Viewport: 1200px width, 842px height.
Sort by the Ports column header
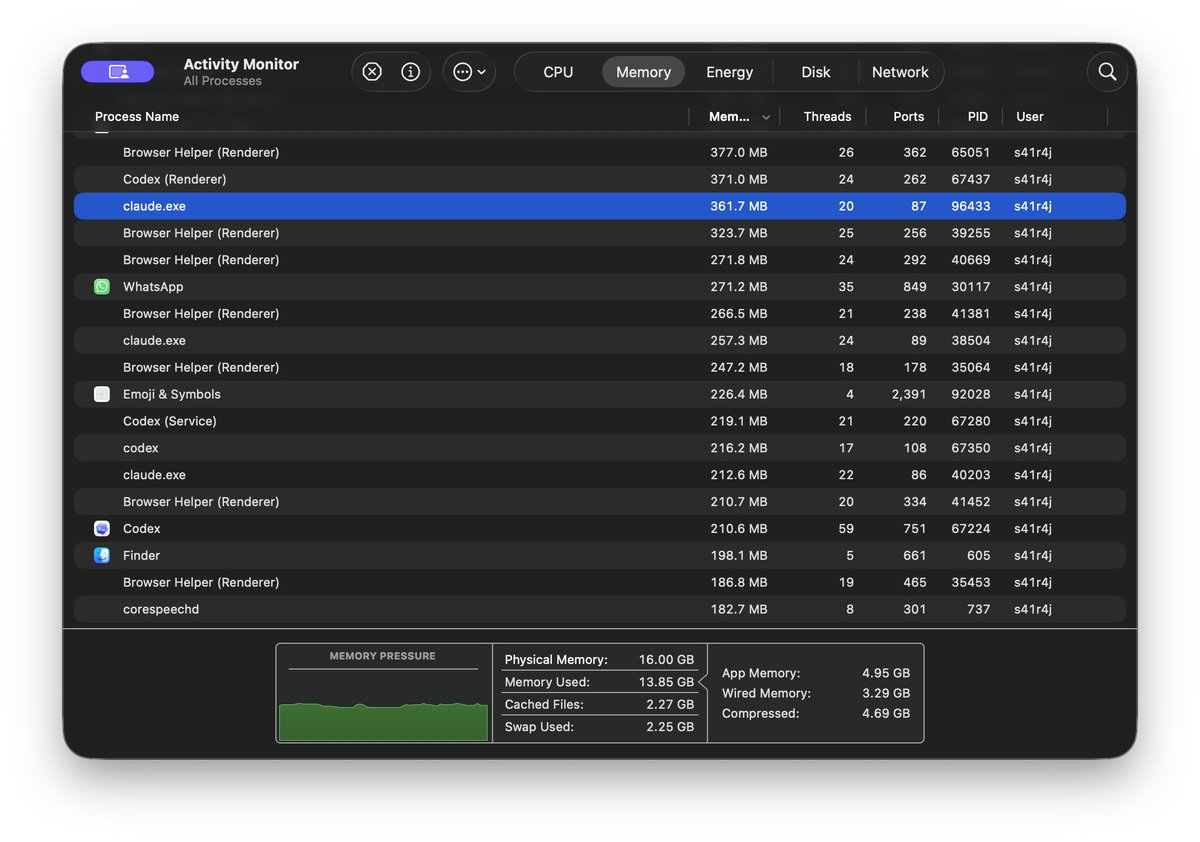pyautogui.click(x=908, y=117)
